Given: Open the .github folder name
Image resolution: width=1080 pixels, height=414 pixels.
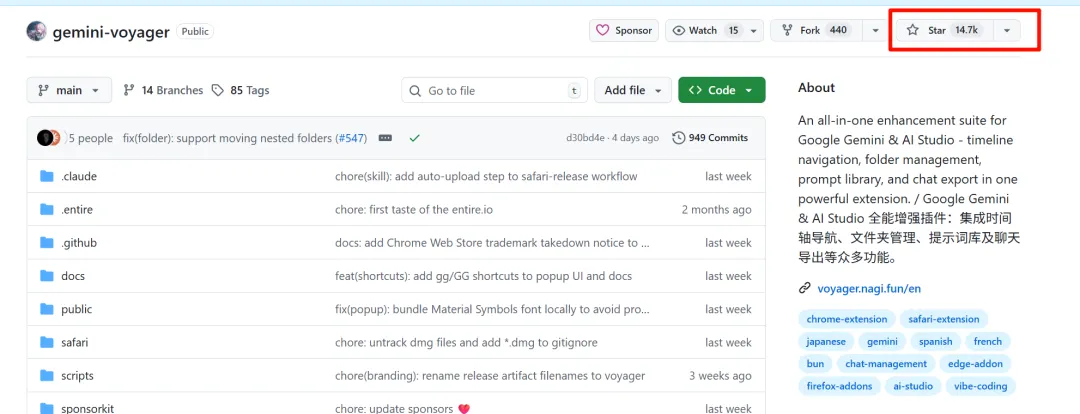Looking at the screenshot, I should pos(79,242).
